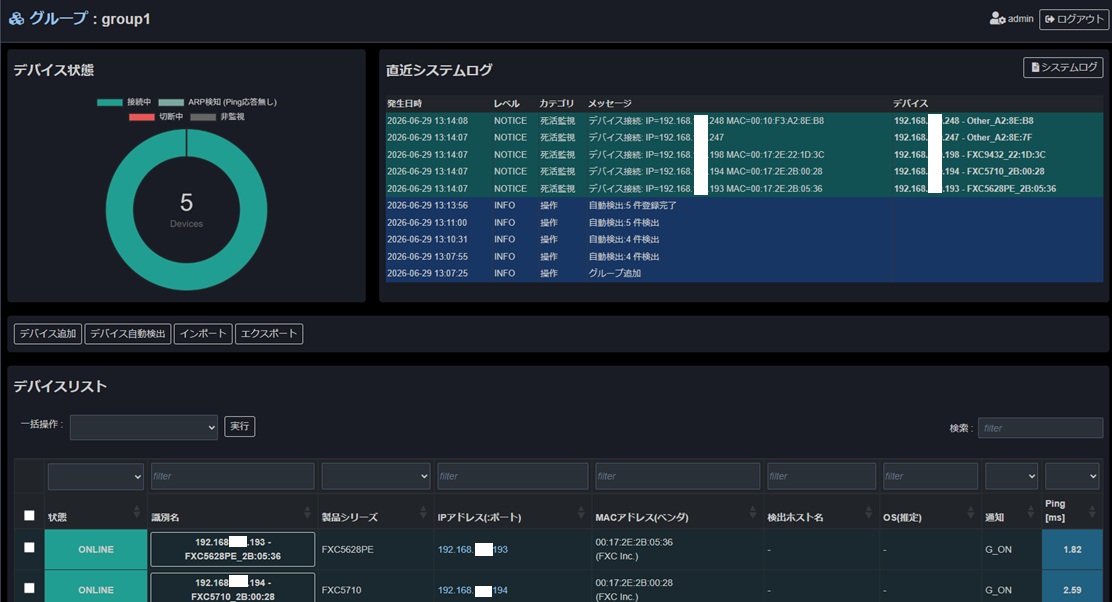This screenshot has height=602, width=1112.
Task: Sort by 識別名 using its sort arrows
Action: [x=307, y=512]
